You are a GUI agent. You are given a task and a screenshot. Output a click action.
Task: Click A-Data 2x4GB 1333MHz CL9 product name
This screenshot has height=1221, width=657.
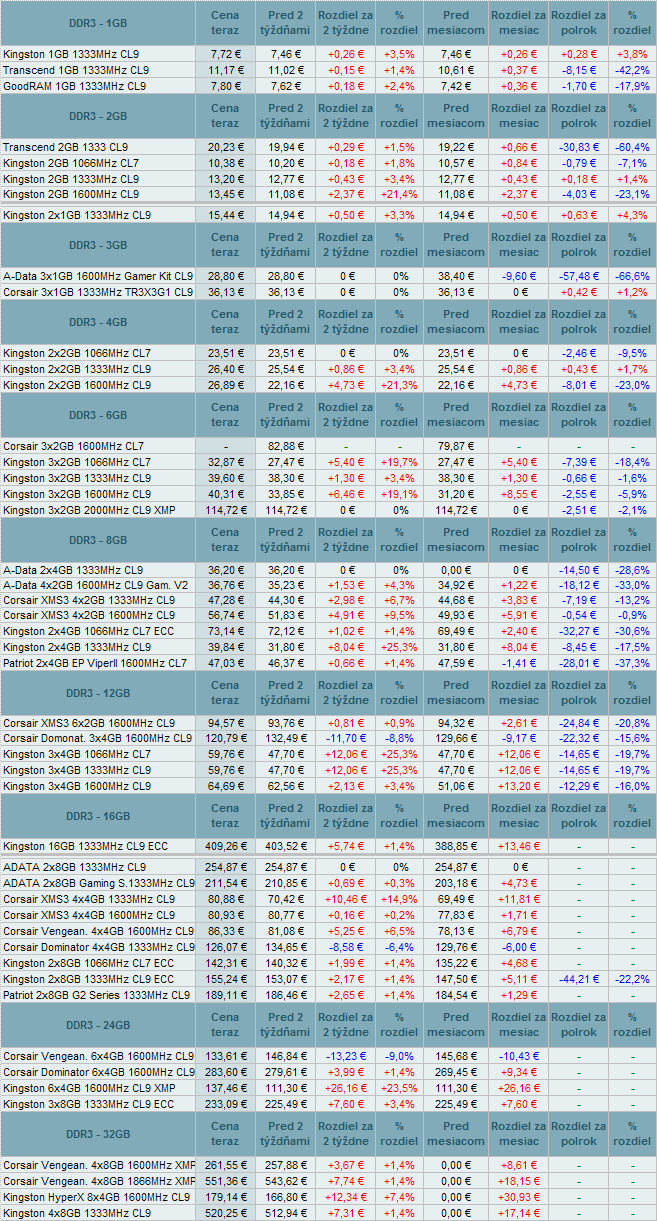click(x=73, y=570)
